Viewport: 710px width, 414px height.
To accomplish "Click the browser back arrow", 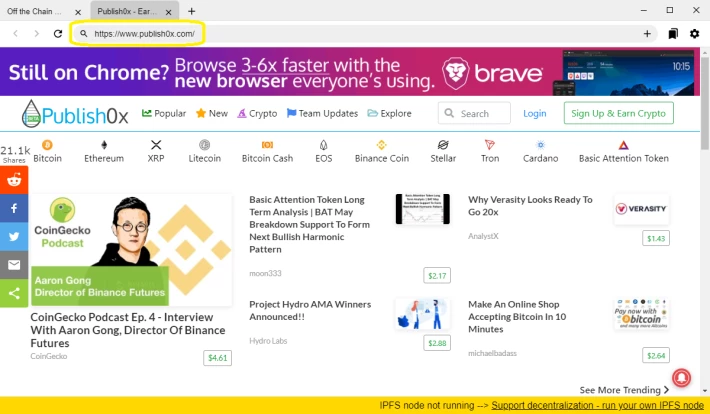I will 16,34.
